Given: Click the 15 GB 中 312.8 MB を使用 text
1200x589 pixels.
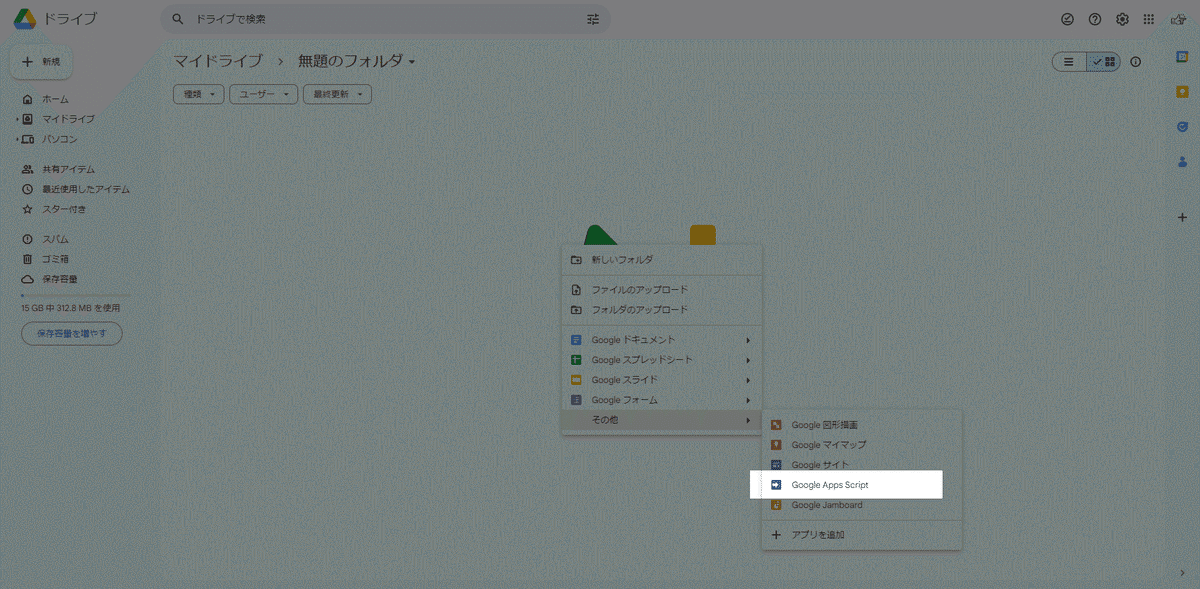Looking at the screenshot, I should coord(70,308).
